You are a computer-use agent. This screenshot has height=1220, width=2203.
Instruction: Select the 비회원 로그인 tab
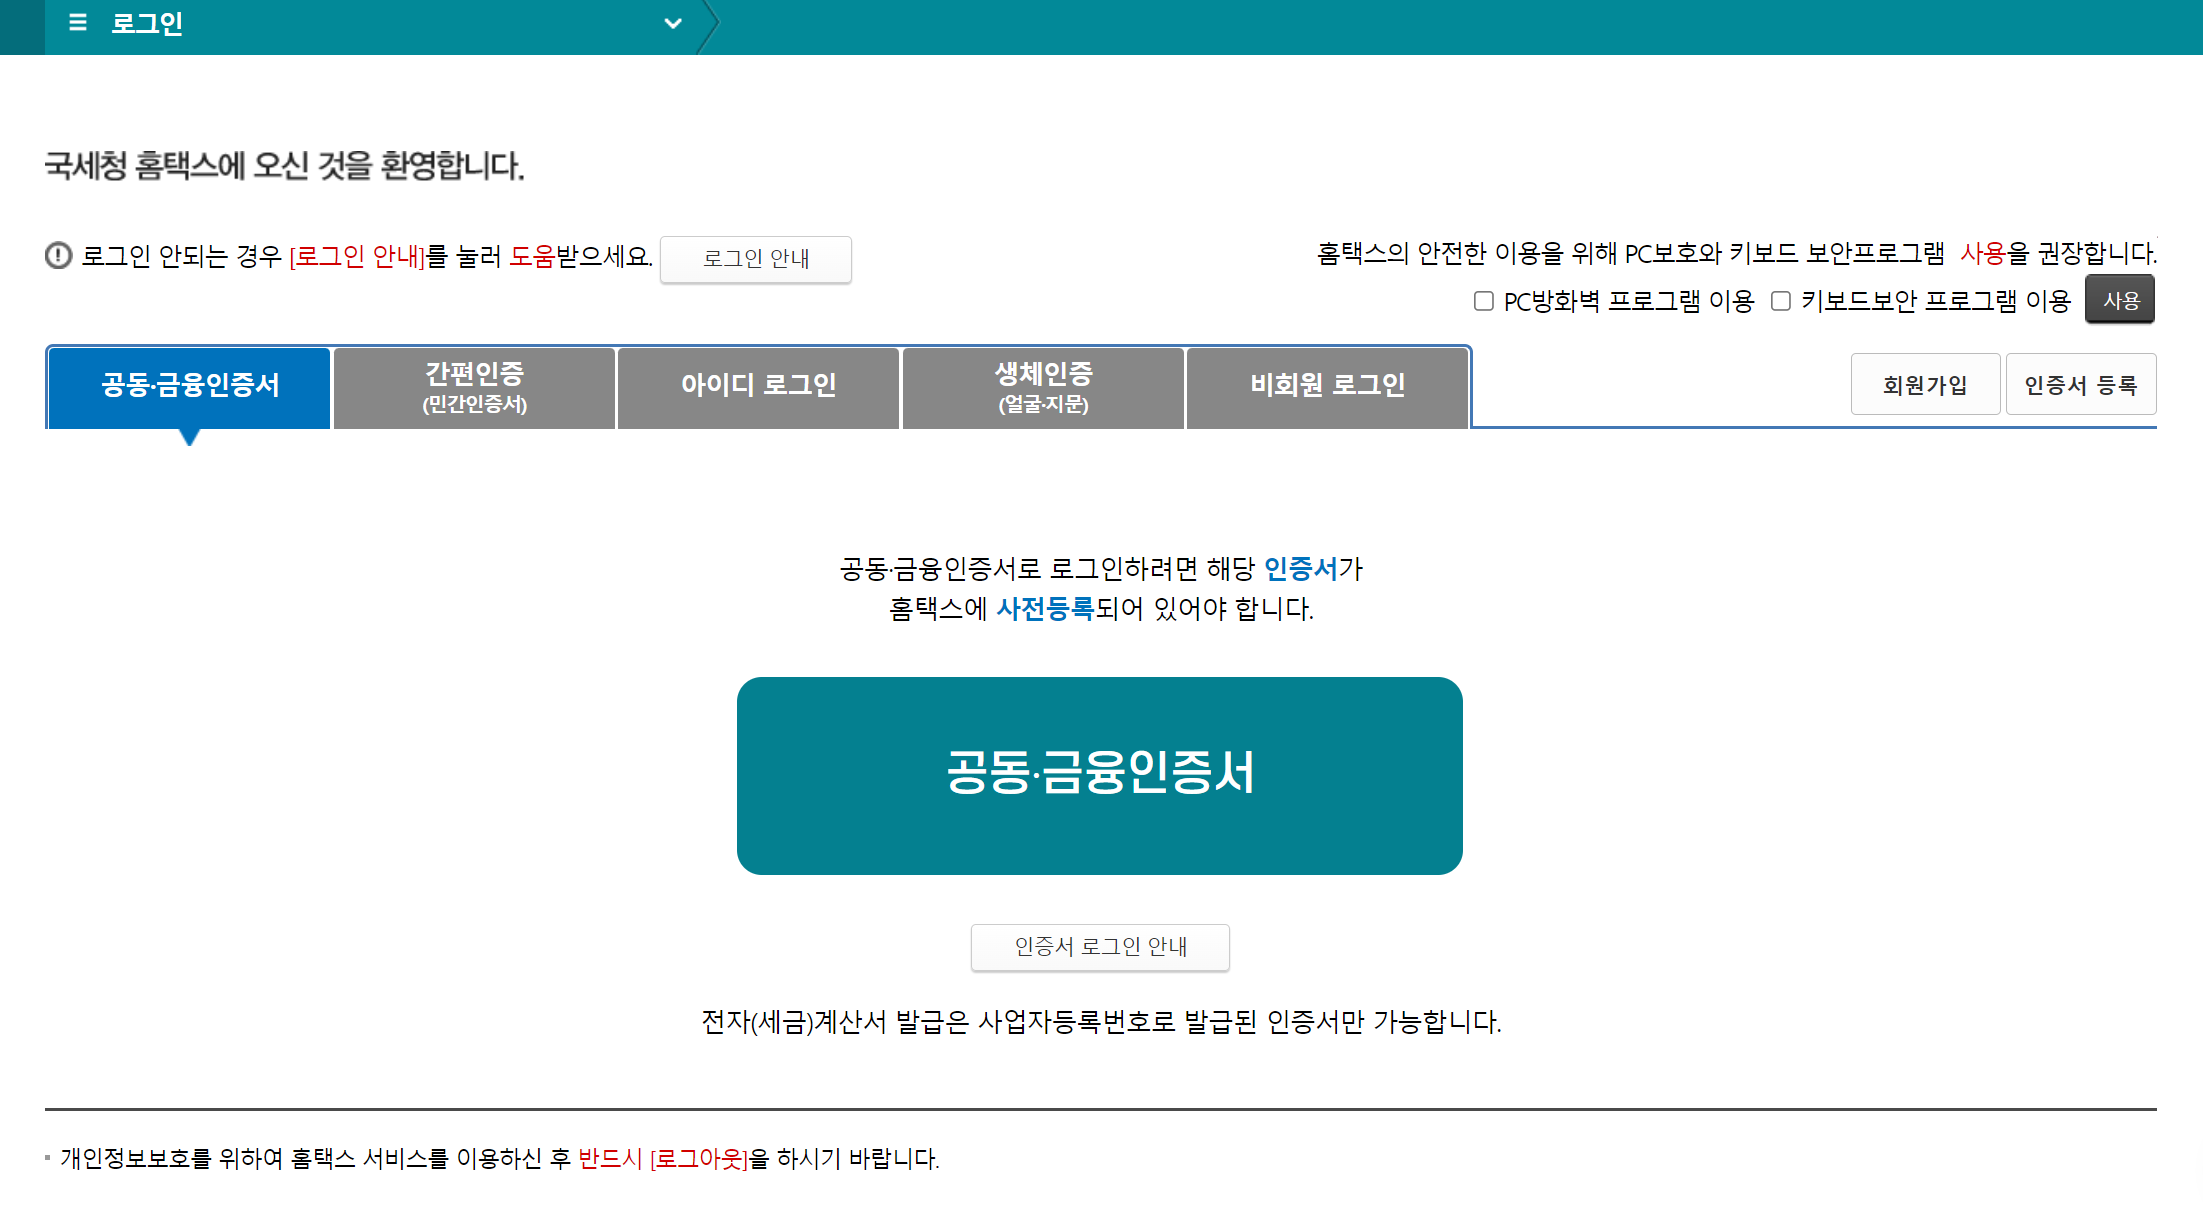click(x=1327, y=387)
